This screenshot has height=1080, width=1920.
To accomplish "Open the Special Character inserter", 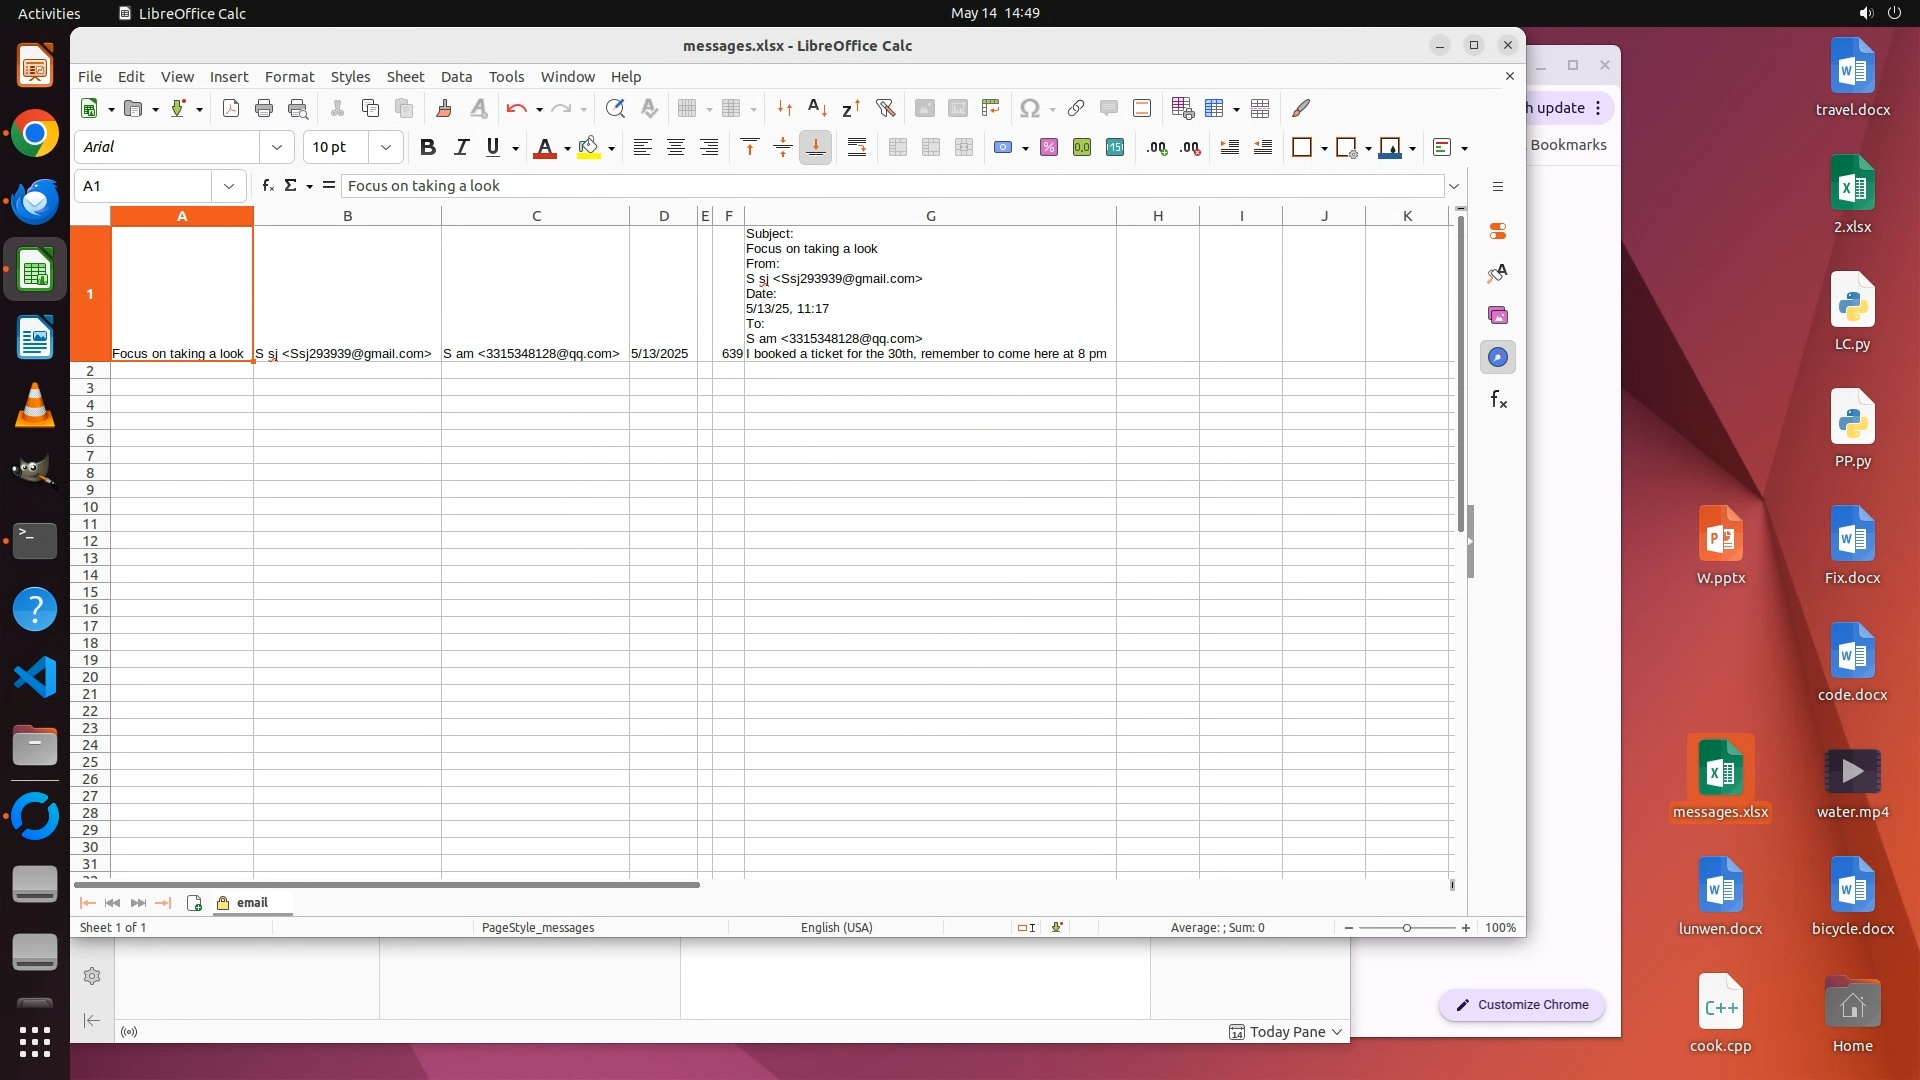I will point(1029,108).
